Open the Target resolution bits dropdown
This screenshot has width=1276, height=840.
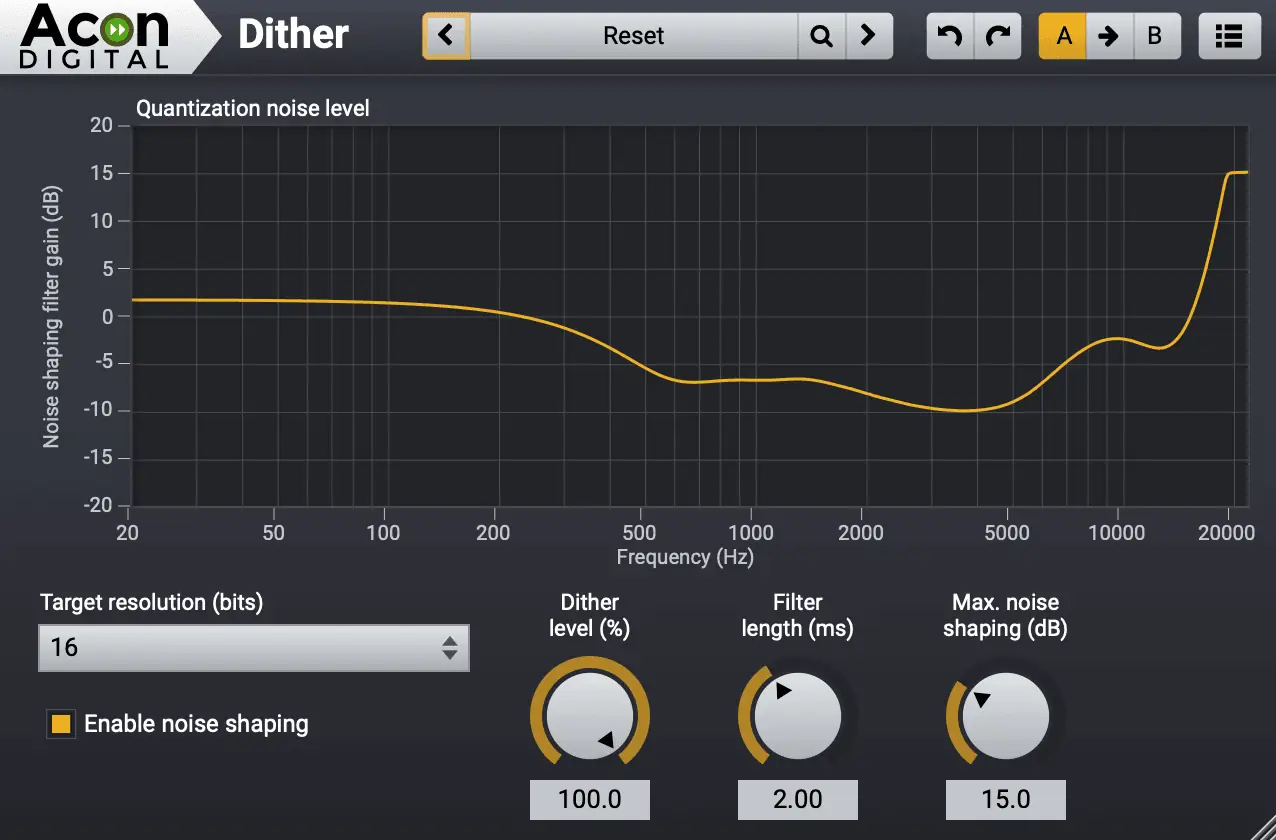click(x=253, y=648)
